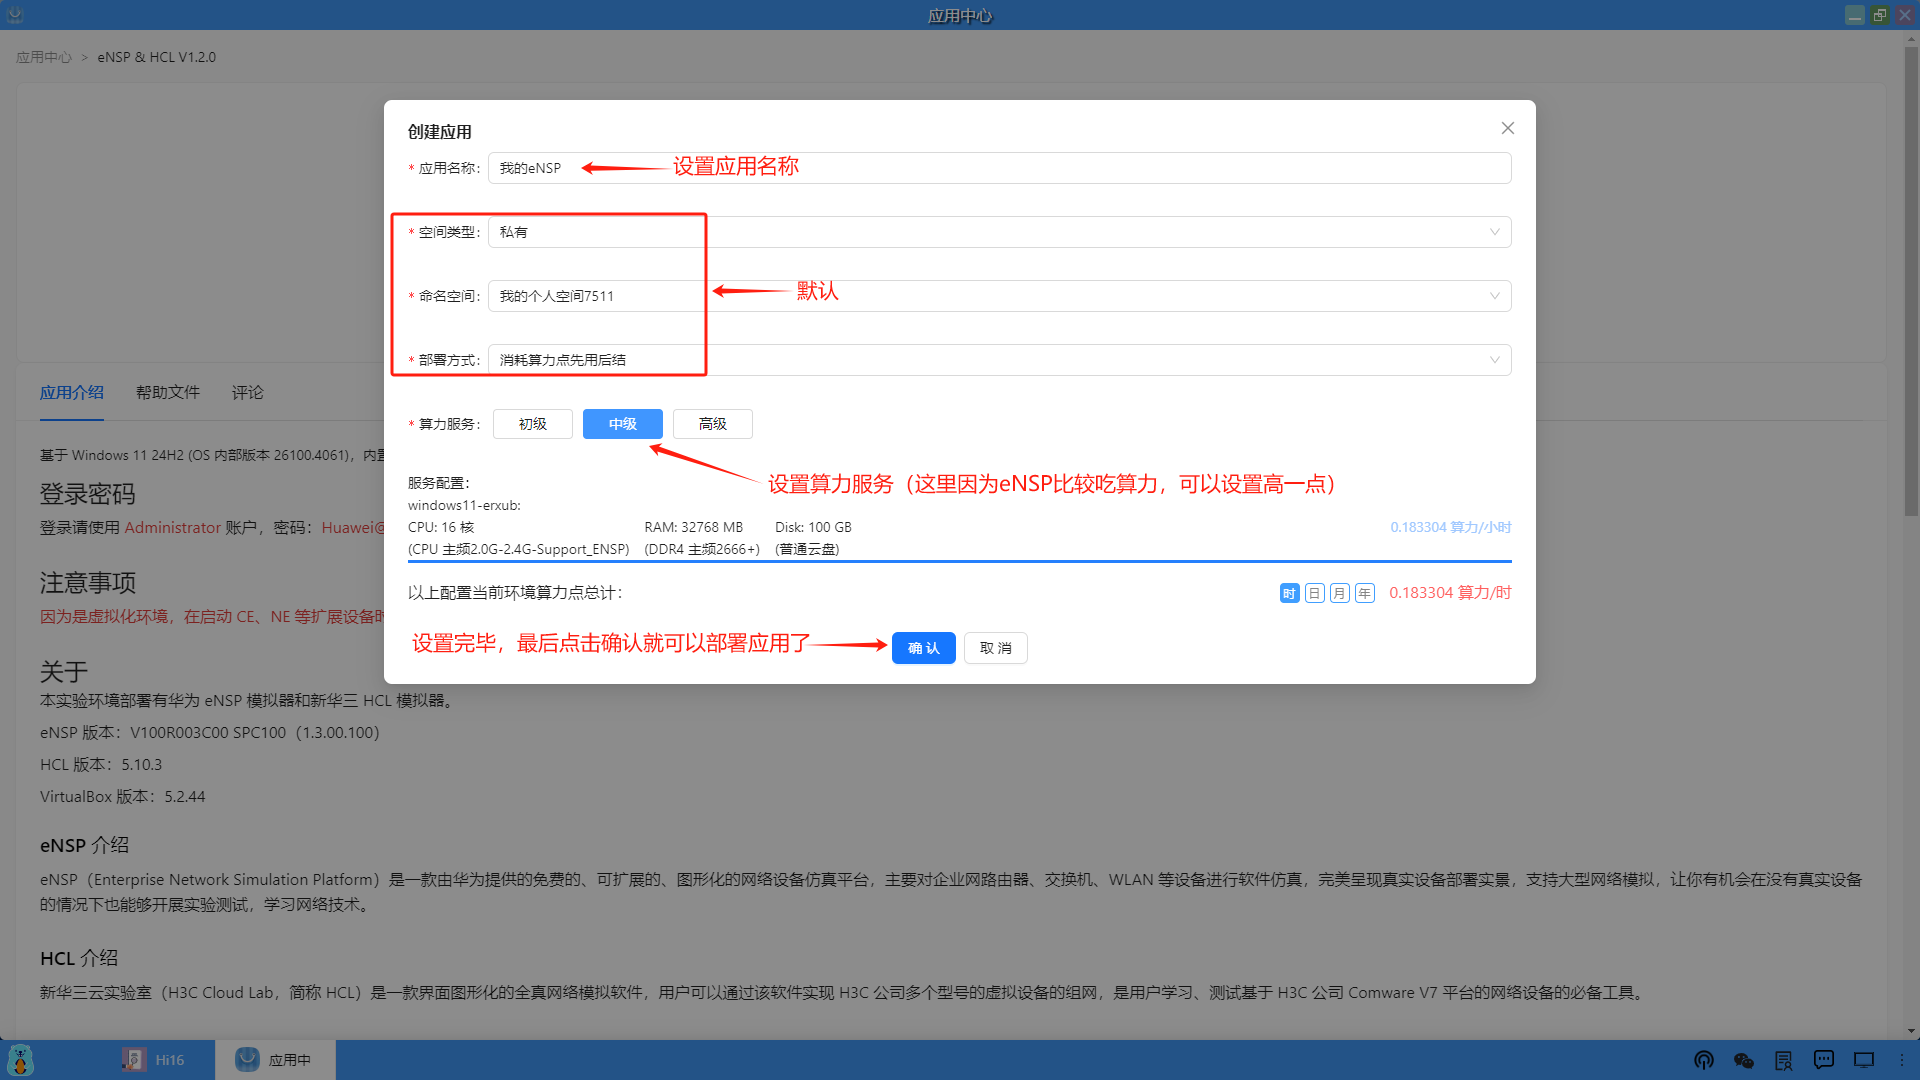1920x1080 pixels.
Task: Open the message chat icon in taskbar
Action: [x=1824, y=1060]
